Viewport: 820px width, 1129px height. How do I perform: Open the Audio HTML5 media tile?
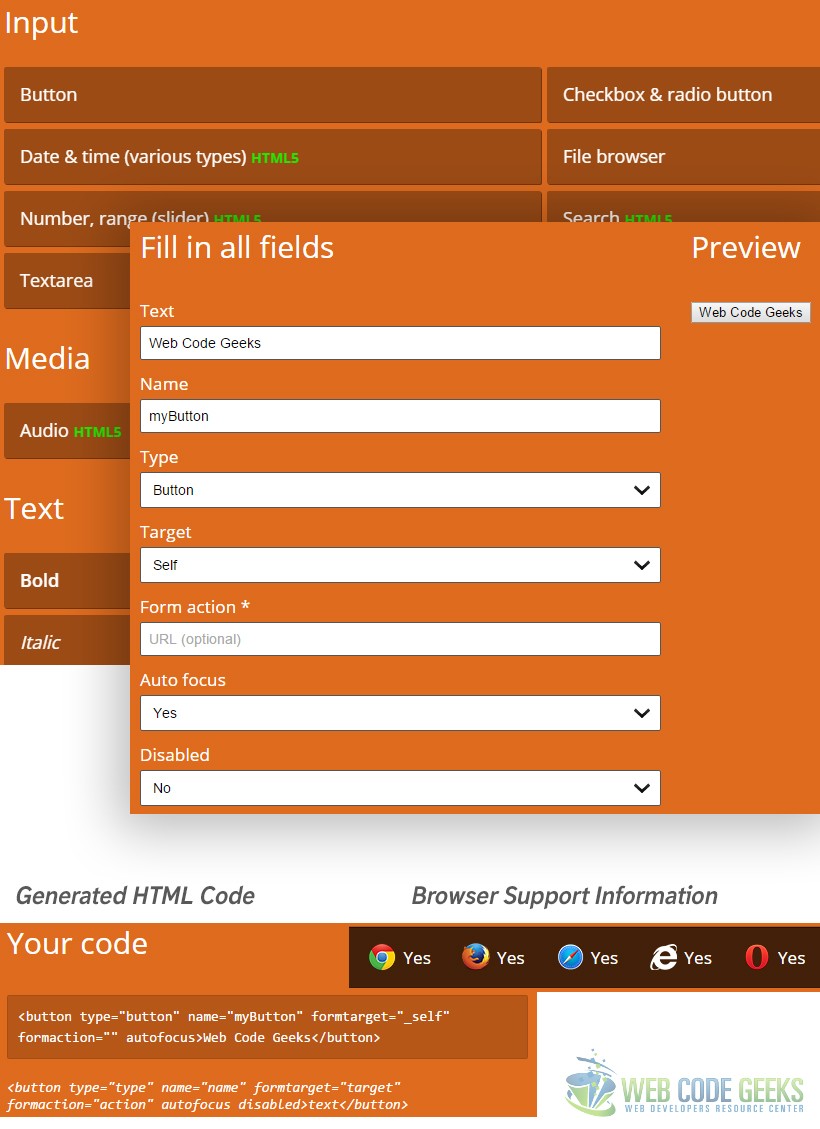tap(67, 431)
